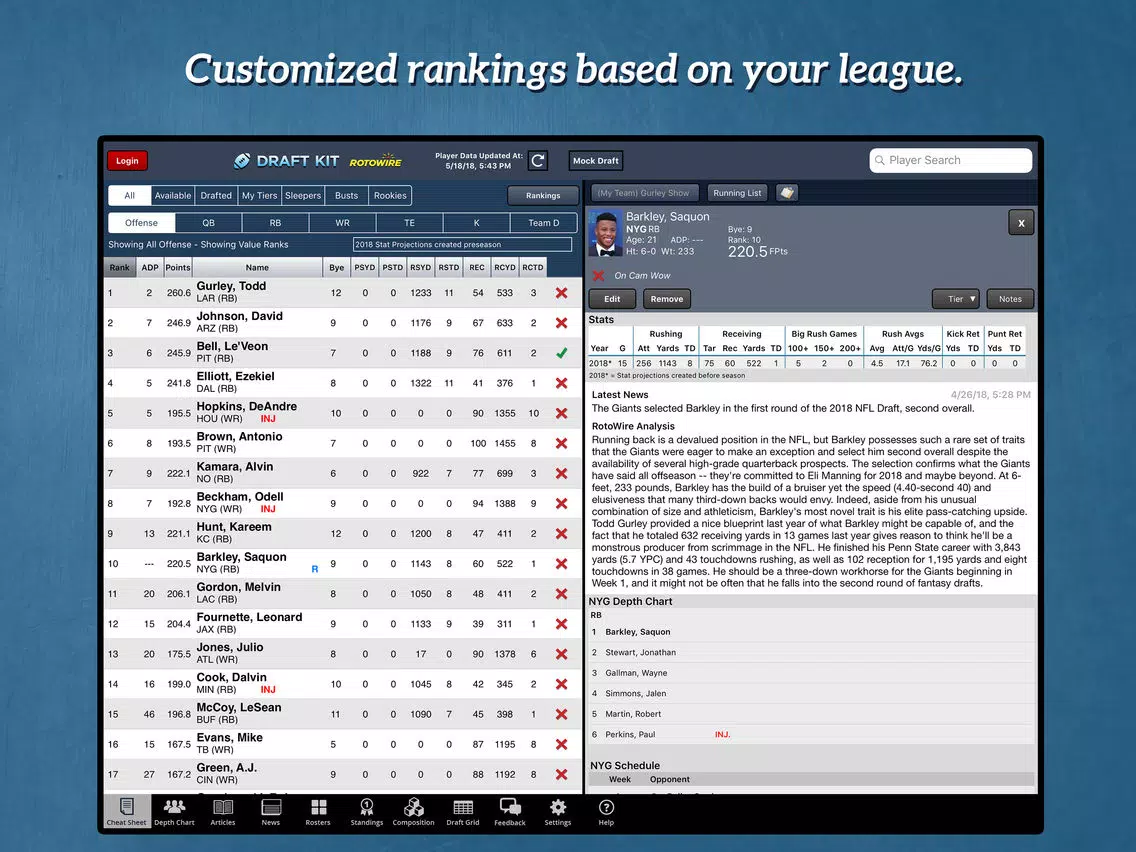Click the Running List button
This screenshot has width=1136, height=852.
tap(738, 193)
